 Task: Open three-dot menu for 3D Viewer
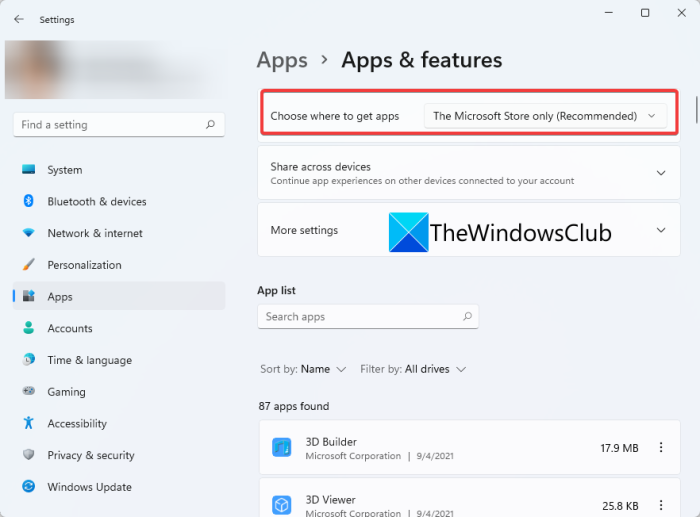tap(661, 505)
